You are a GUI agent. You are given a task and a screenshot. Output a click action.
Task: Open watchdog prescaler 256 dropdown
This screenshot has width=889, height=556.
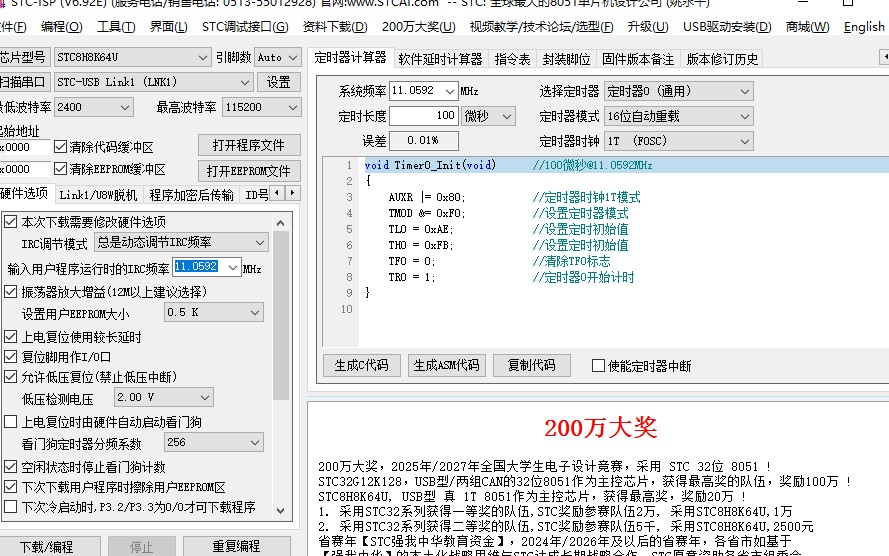[x=213, y=442]
